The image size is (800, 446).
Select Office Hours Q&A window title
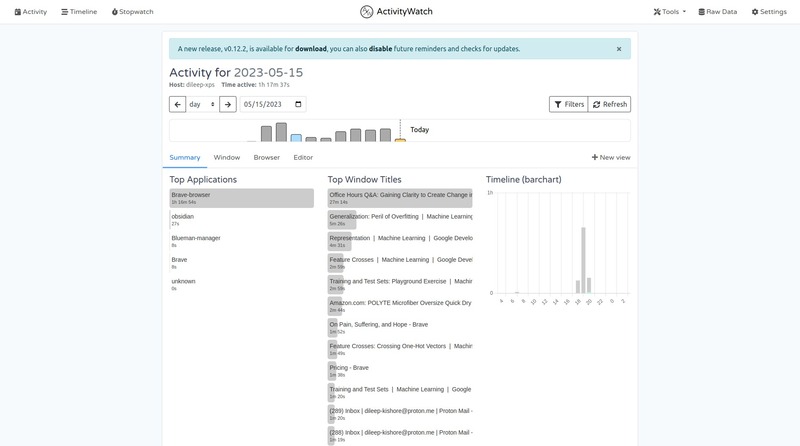pyautogui.click(x=400, y=198)
